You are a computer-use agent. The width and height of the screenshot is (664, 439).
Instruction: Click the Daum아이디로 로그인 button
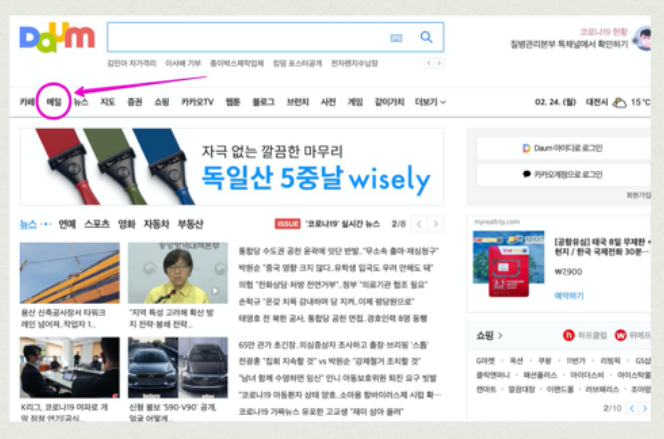pyautogui.click(x=564, y=148)
